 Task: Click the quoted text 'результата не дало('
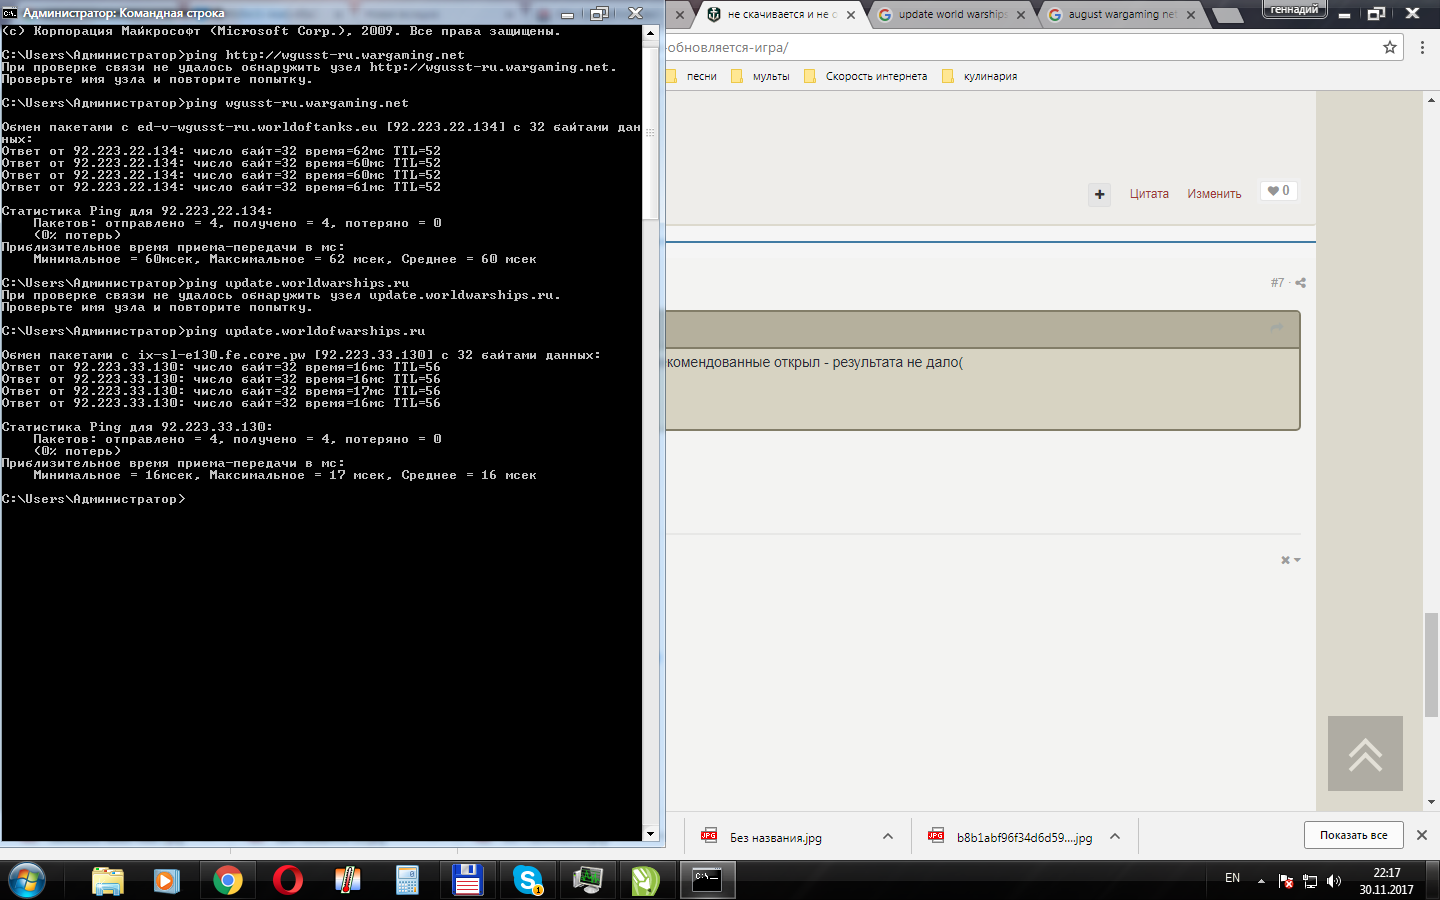(x=898, y=362)
